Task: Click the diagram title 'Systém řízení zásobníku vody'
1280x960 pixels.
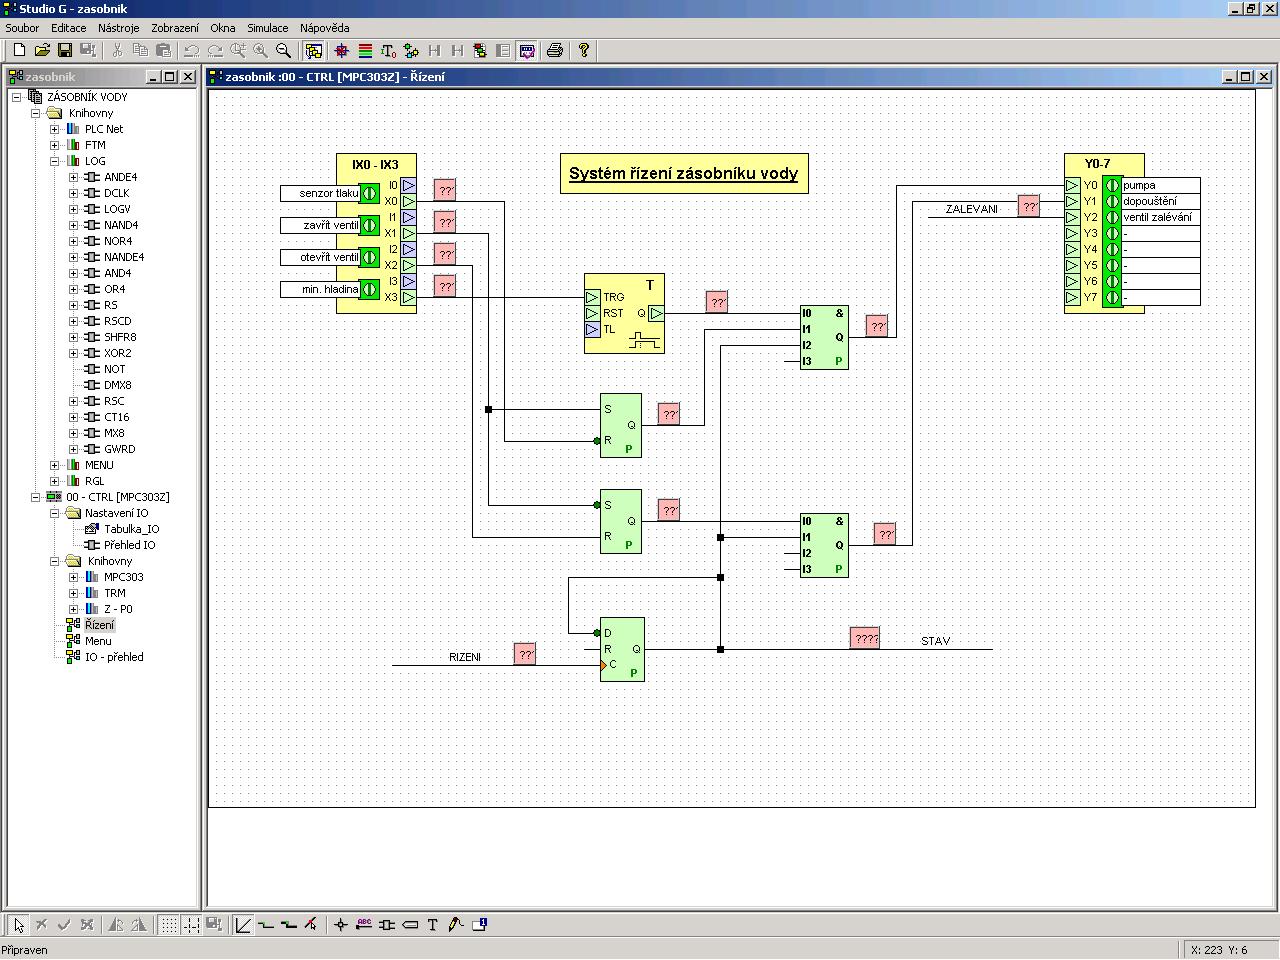Action: [683, 174]
